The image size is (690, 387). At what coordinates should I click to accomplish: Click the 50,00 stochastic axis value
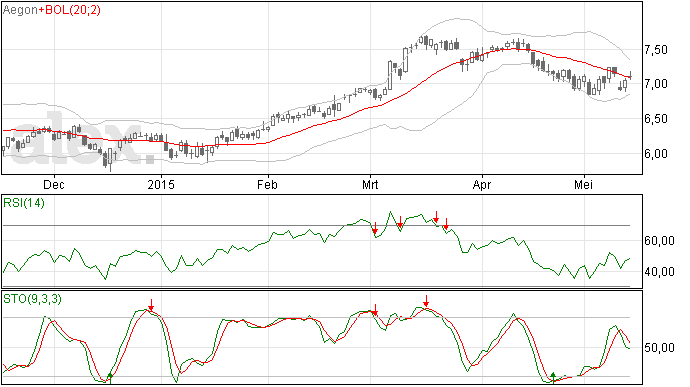(x=659, y=348)
